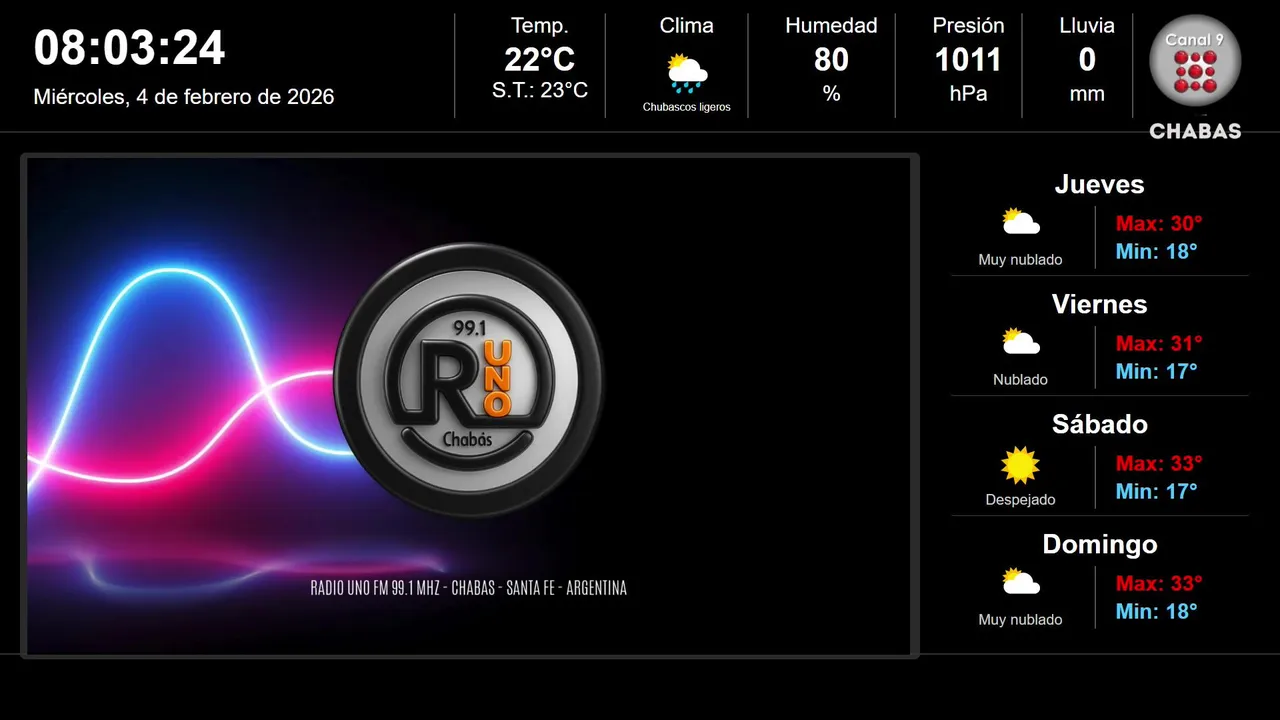Image resolution: width=1280 pixels, height=720 pixels.
Task: Click the Domingo day heading
Action: tap(1100, 544)
